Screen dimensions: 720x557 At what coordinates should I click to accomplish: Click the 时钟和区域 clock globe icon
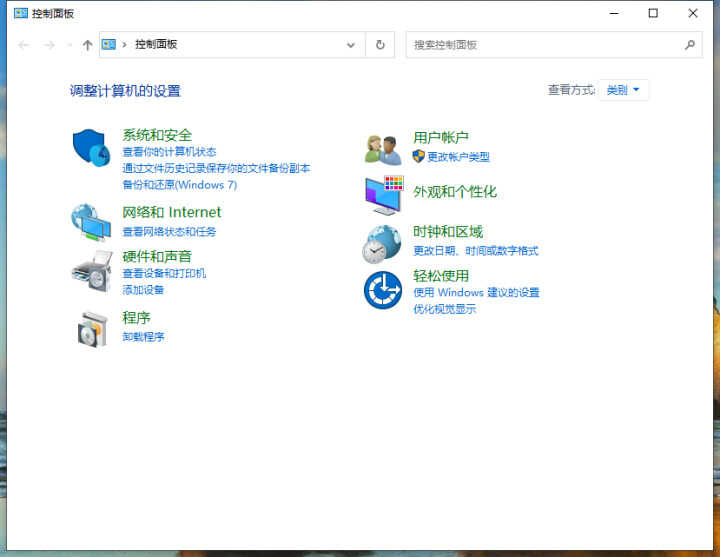tap(382, 243)
